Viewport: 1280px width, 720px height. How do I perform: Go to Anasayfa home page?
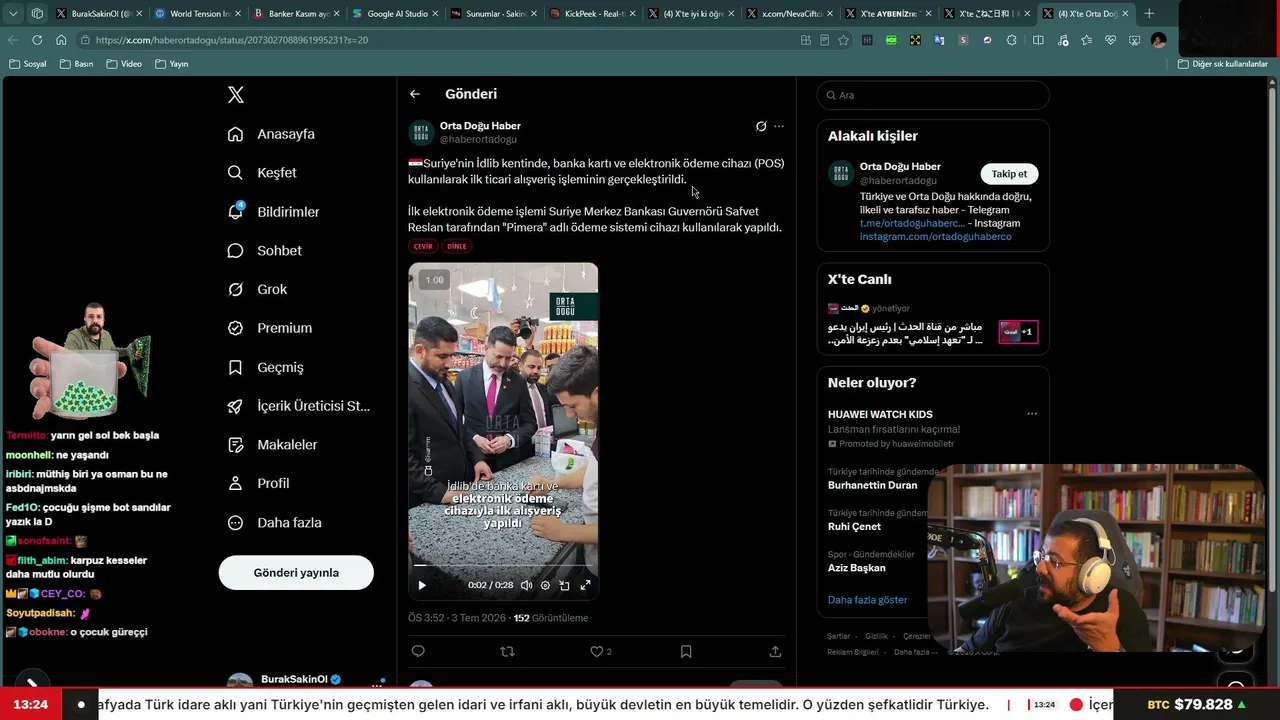[271, 134]
